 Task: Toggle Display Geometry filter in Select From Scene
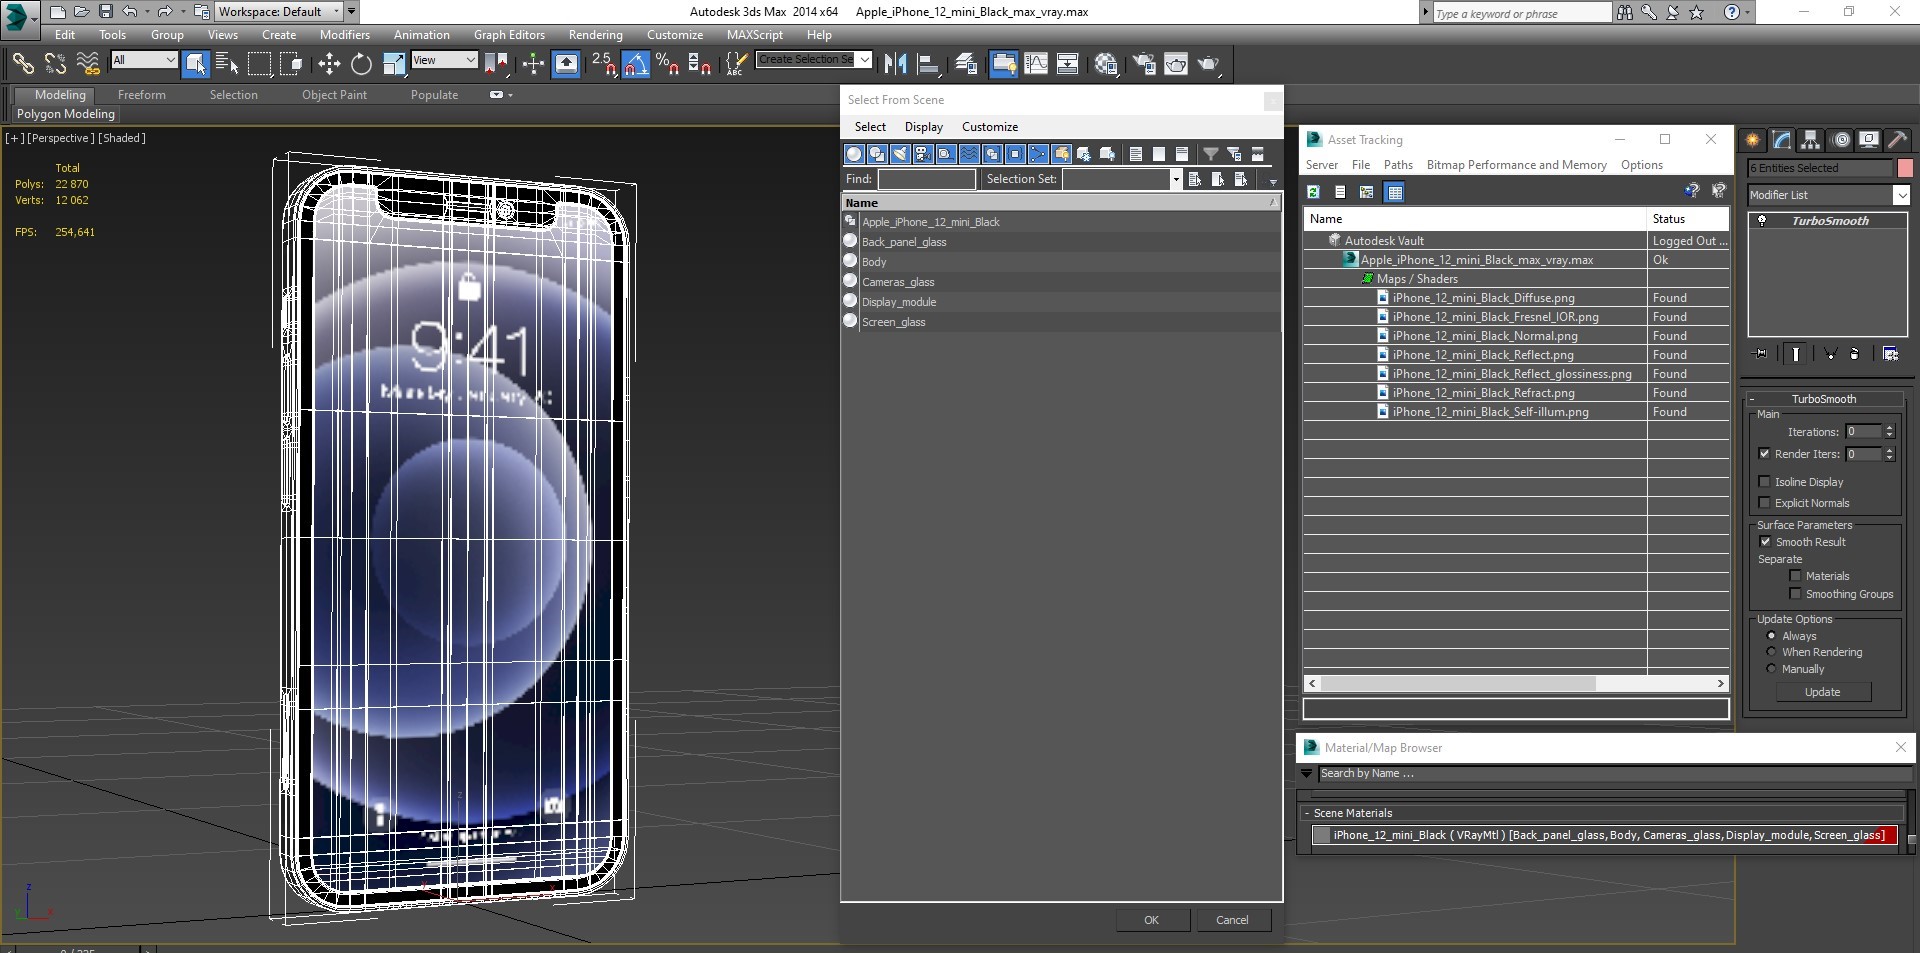[x=854, y=154]
